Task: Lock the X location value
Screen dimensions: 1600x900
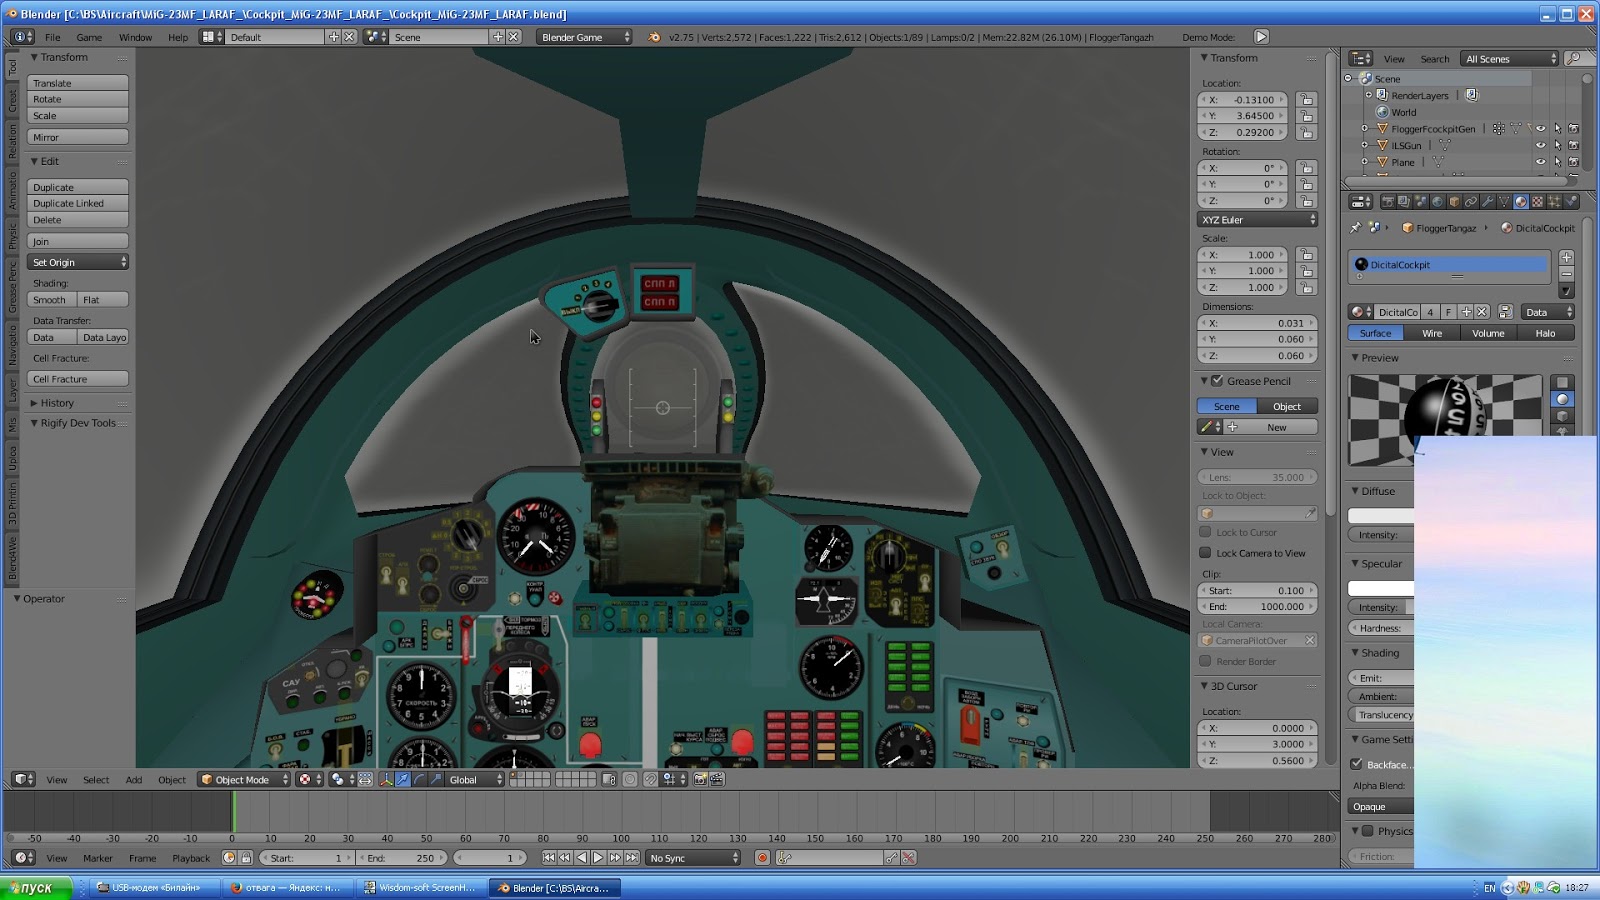Action: tap(1306, 100)
